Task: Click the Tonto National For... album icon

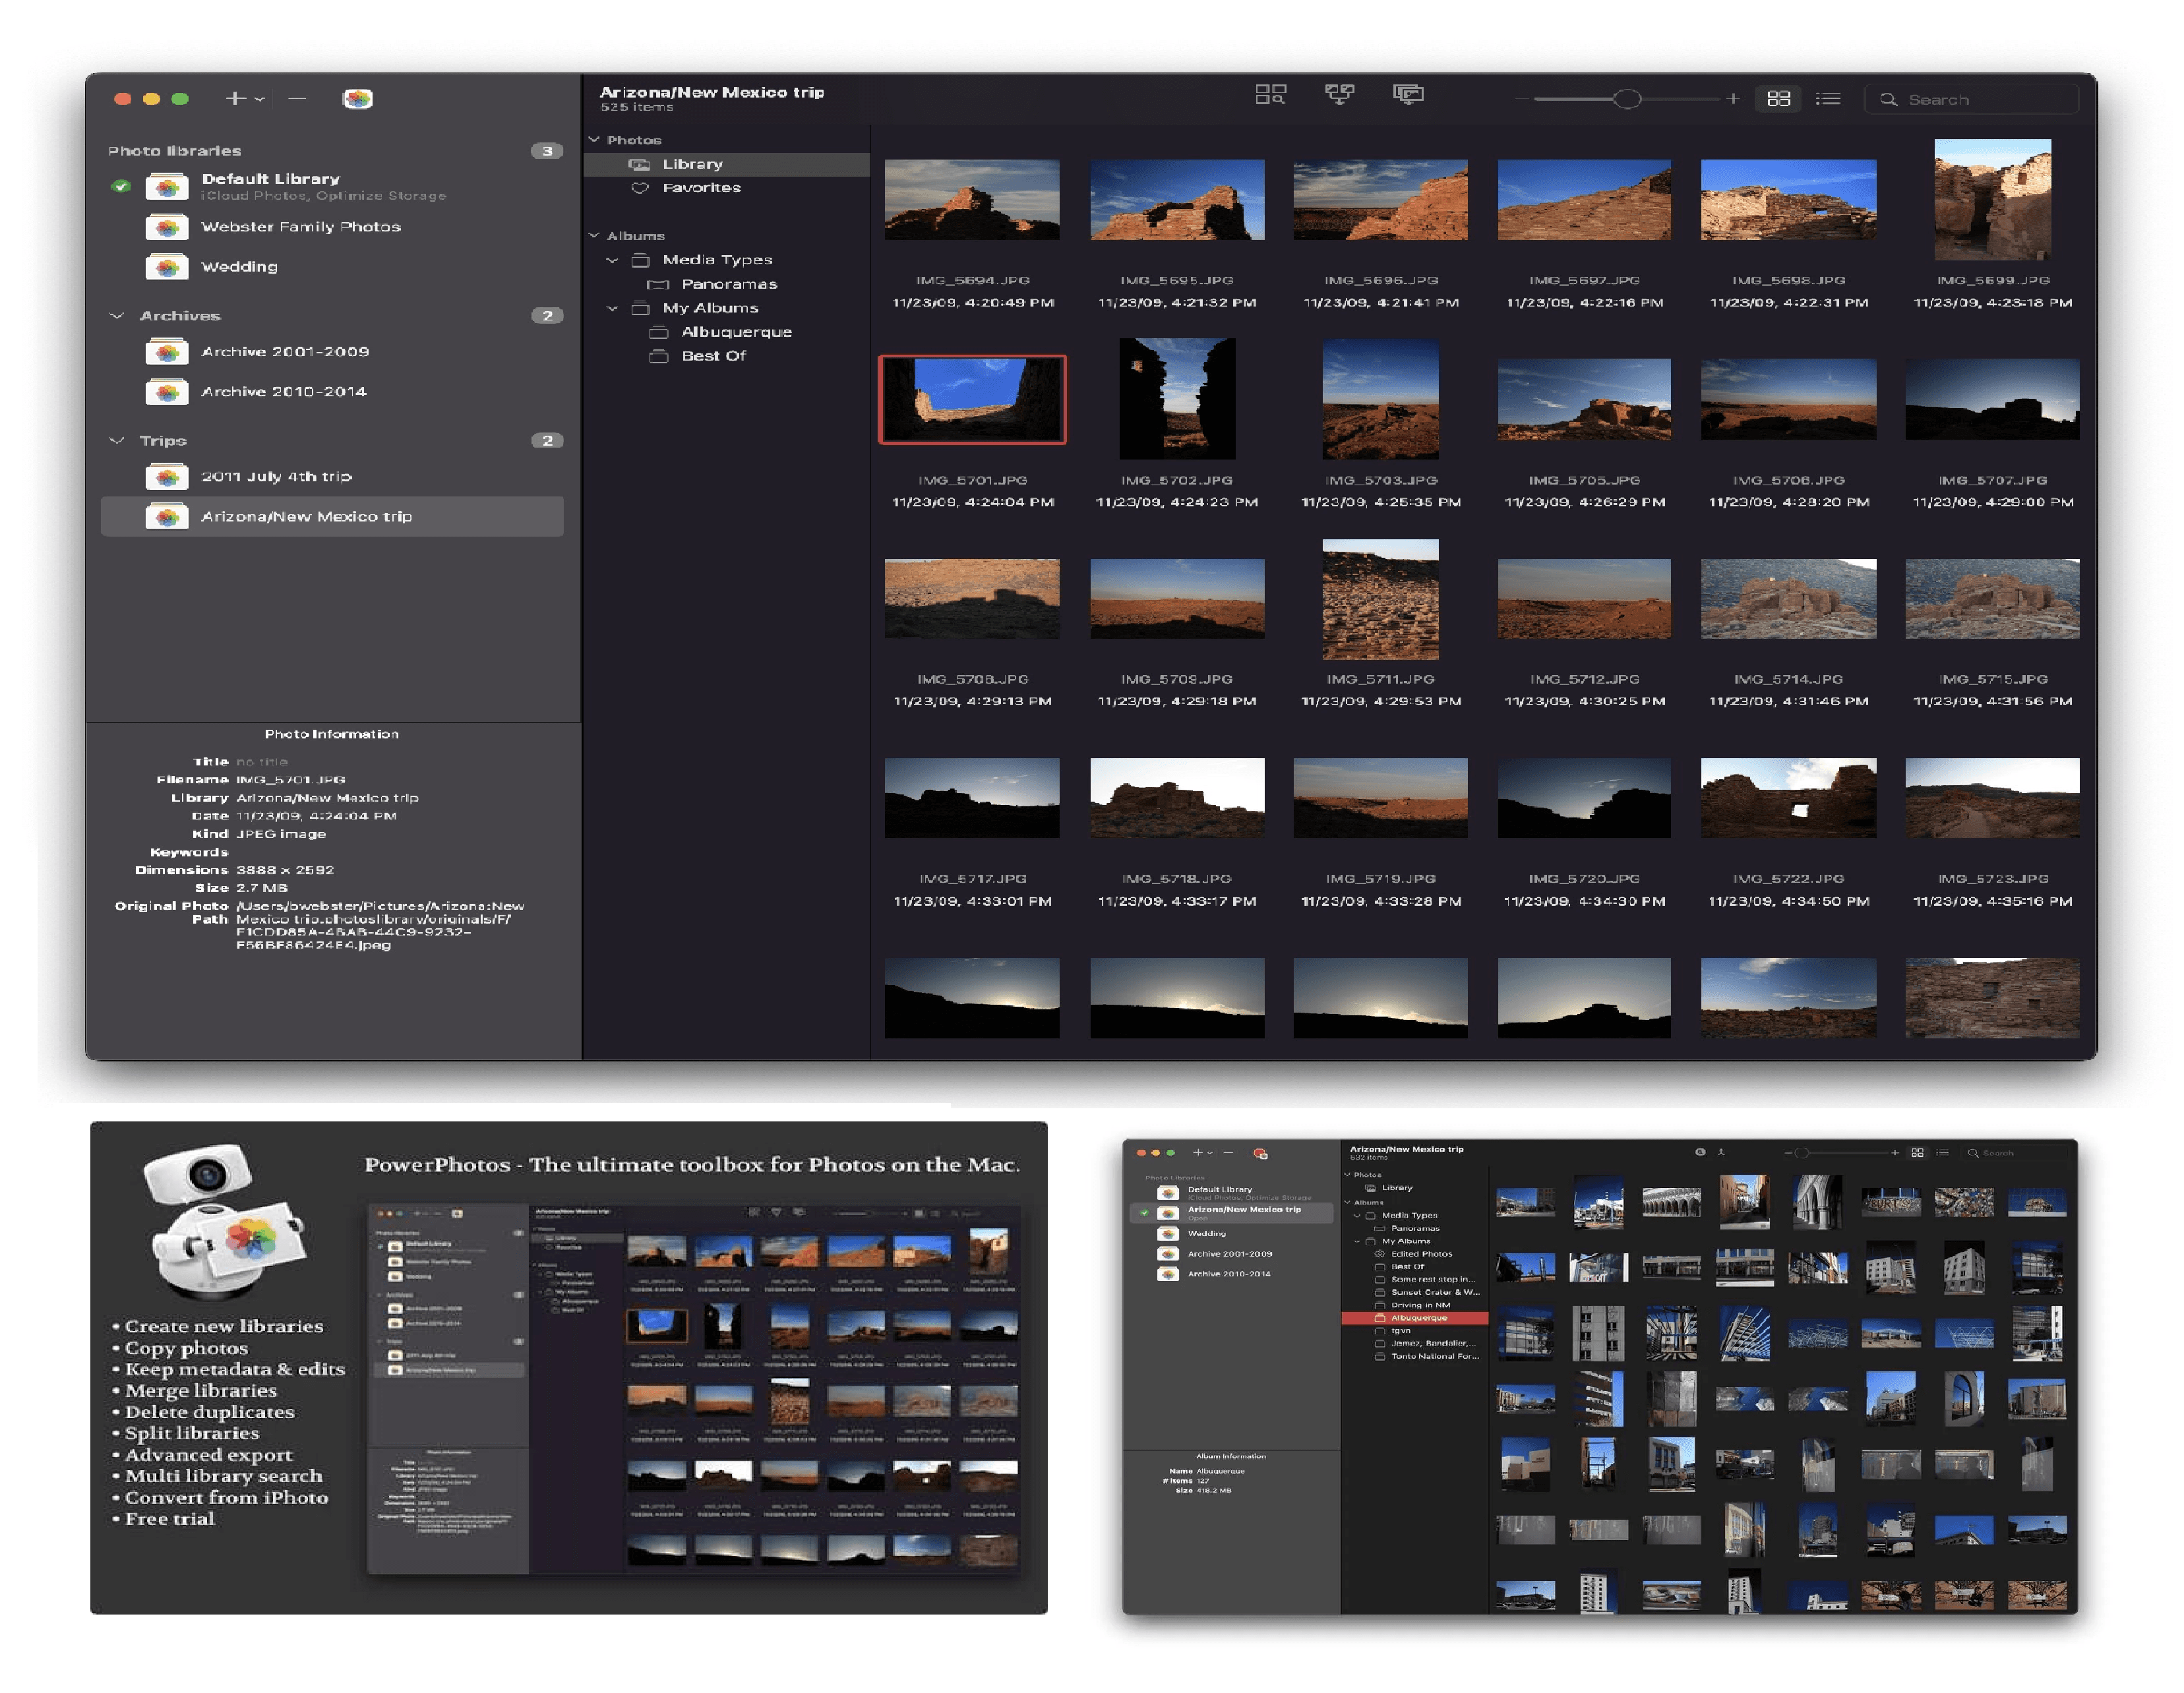Action: pyautogui.click(x=1380, y=1357)
